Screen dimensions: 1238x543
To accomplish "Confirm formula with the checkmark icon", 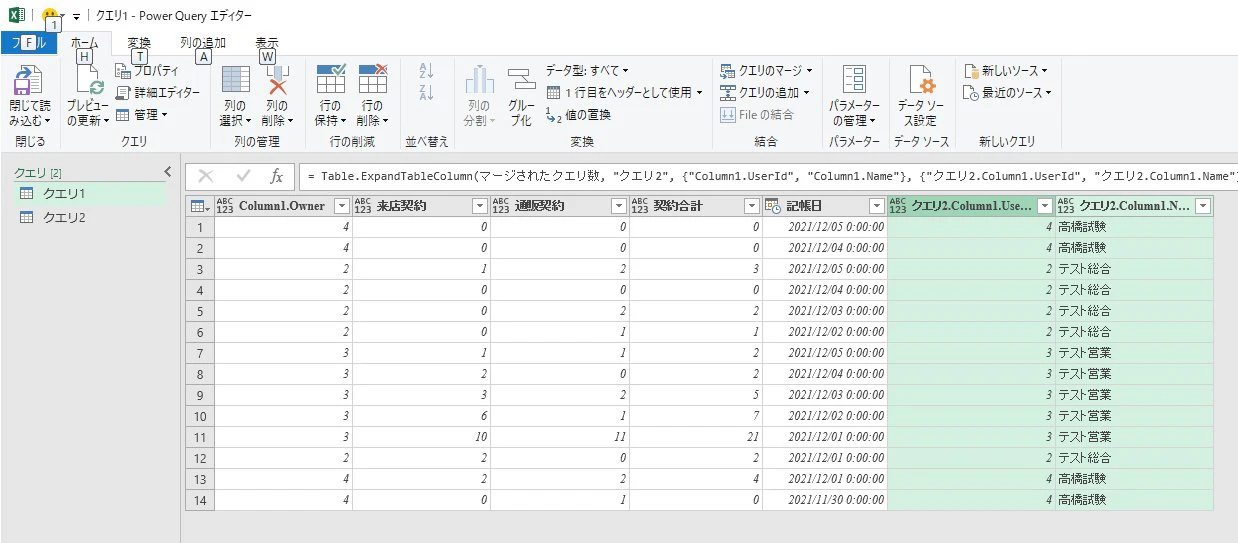I will 242,177.
